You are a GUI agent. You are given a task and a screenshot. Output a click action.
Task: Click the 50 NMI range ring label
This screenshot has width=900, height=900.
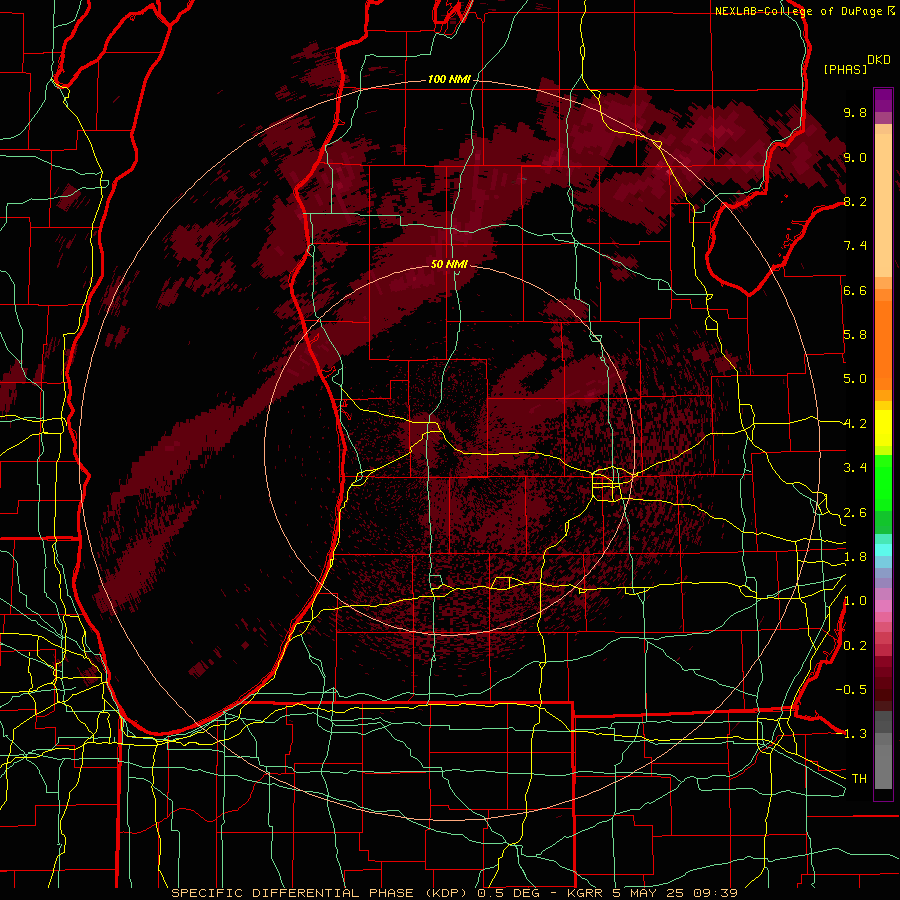point(449,264)
